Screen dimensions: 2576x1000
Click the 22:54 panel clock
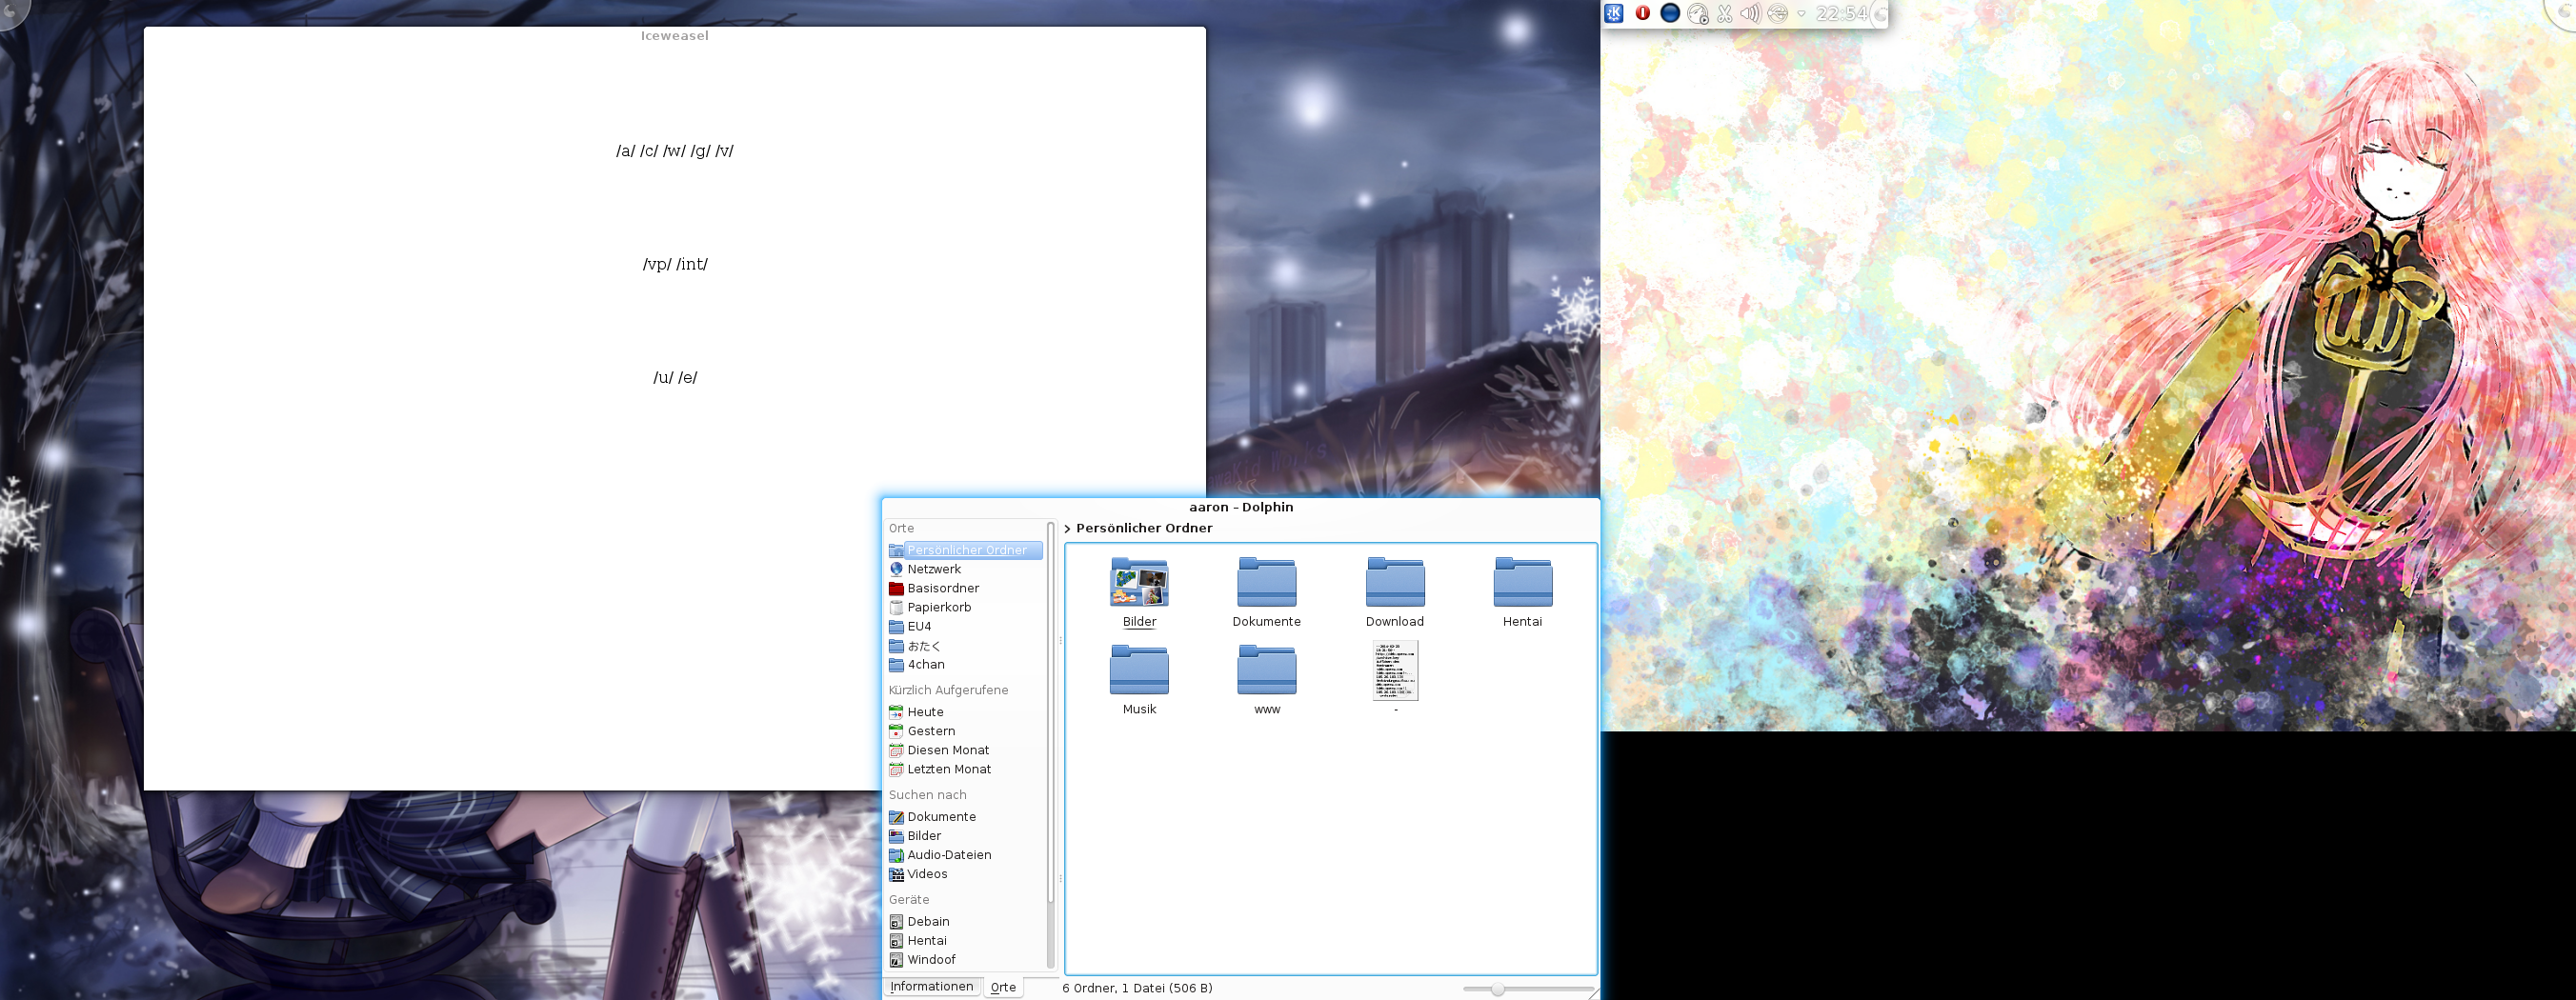[x=1841, y=13]
